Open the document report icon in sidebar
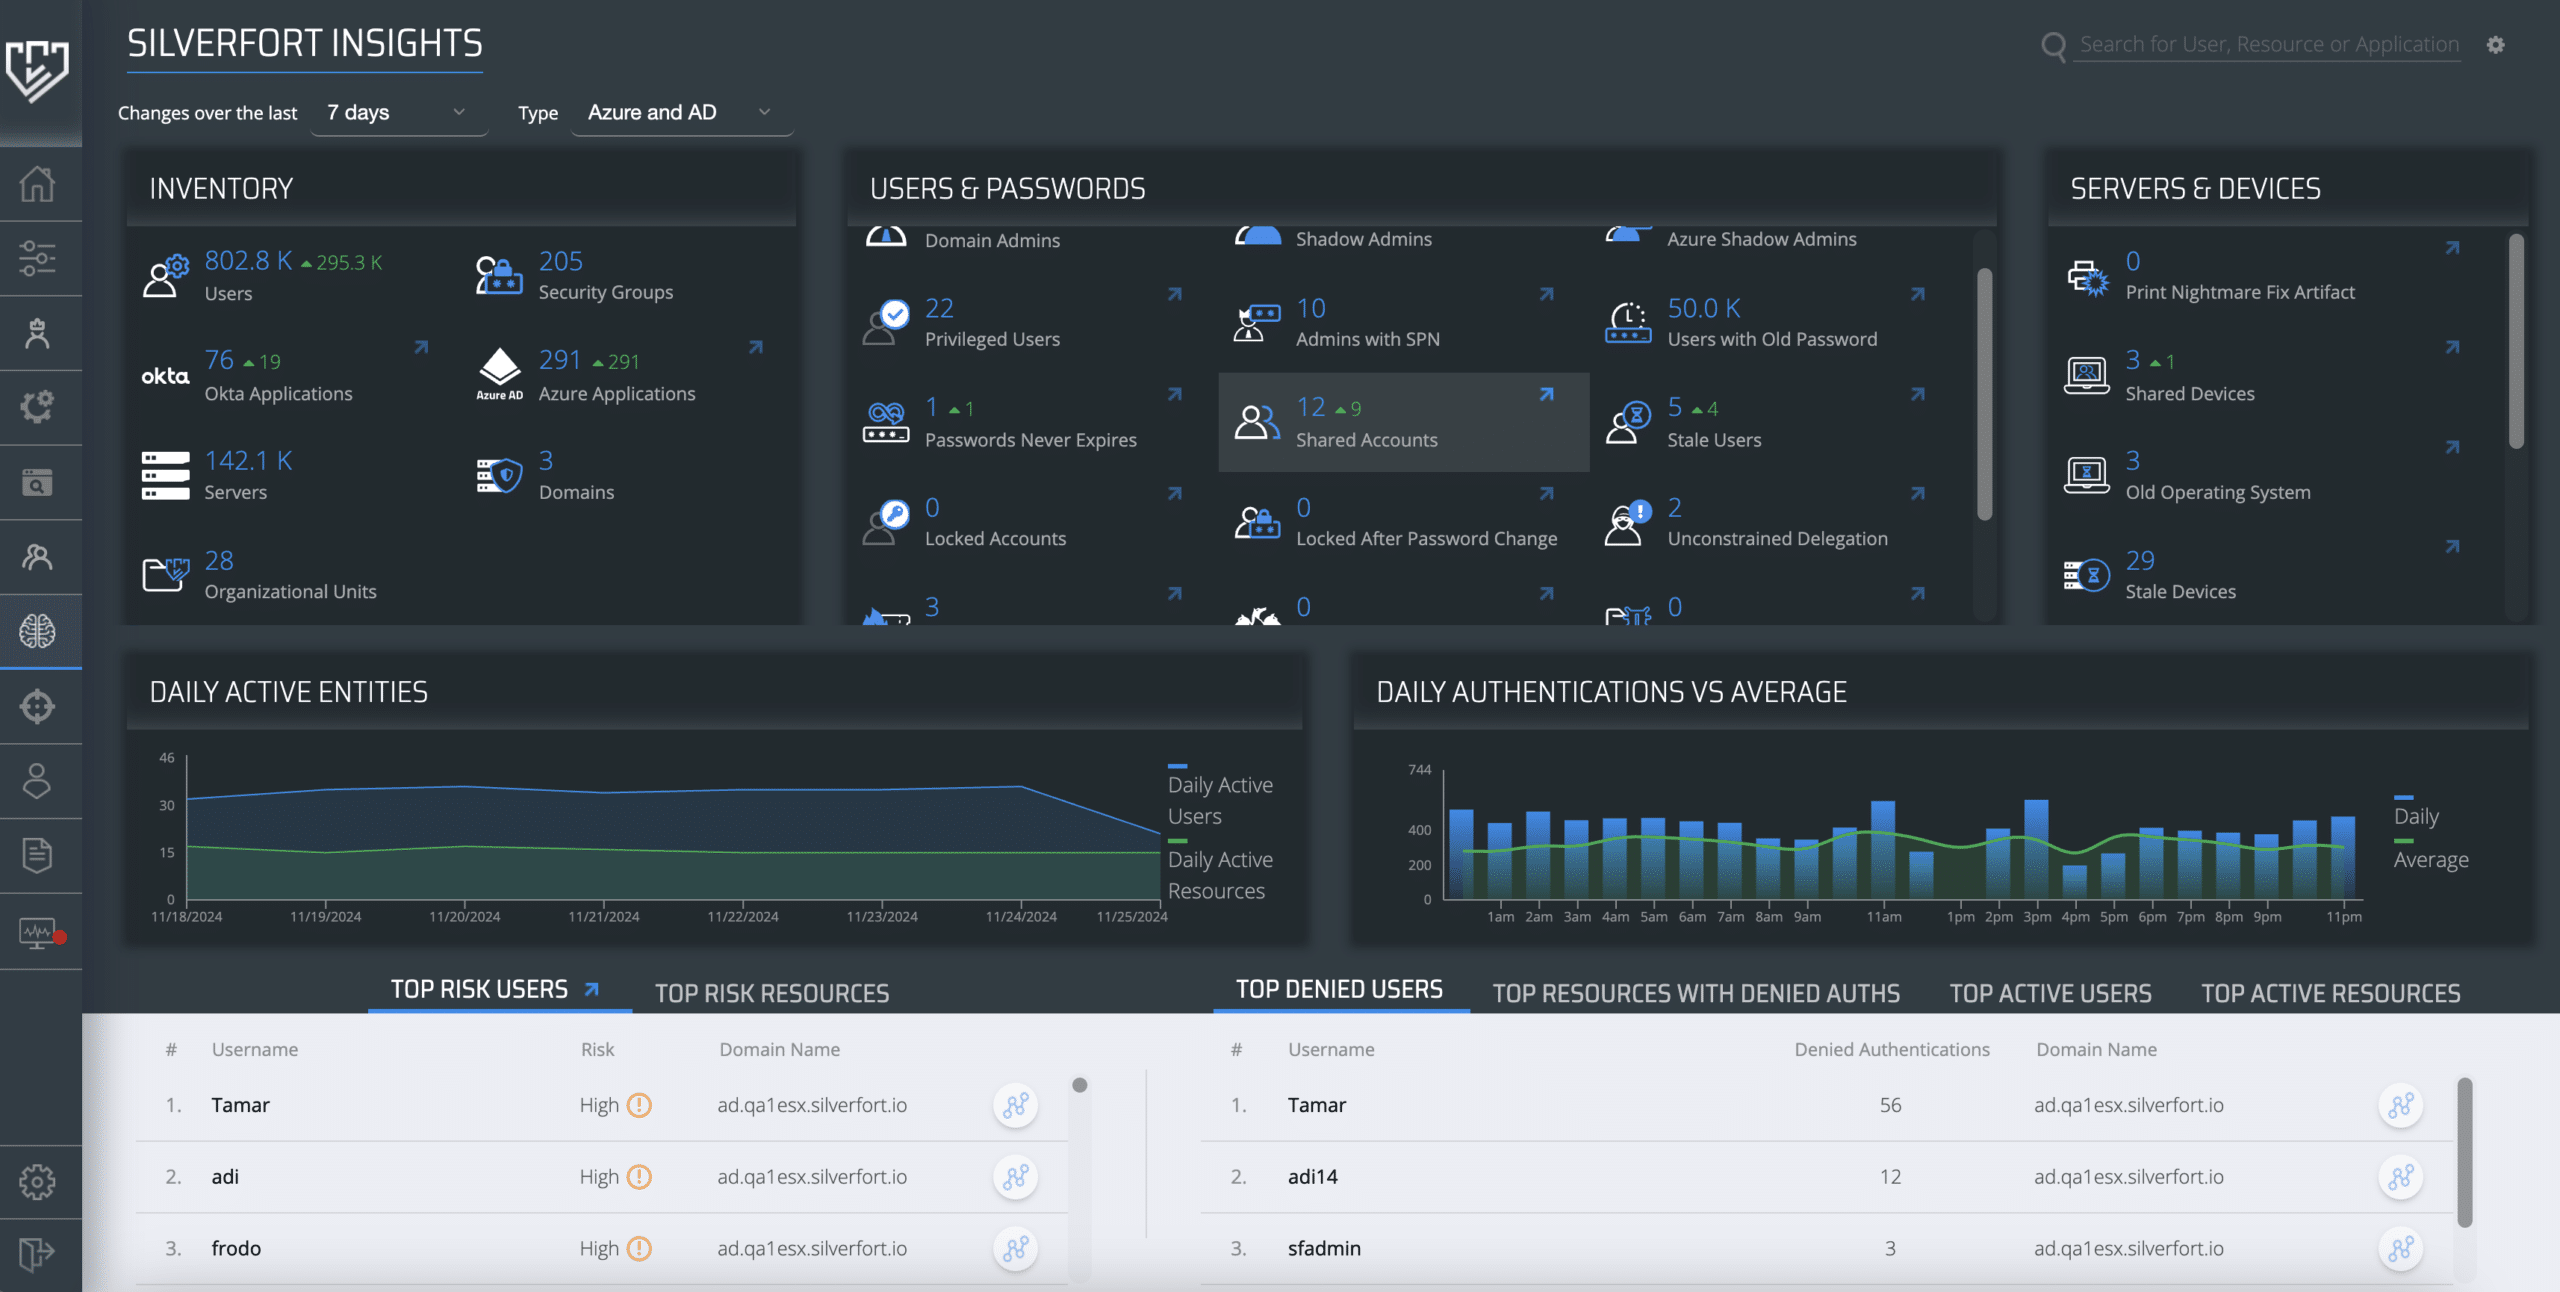The image size is (2560, 1292). pyautogui.click(x=37, y=855)
